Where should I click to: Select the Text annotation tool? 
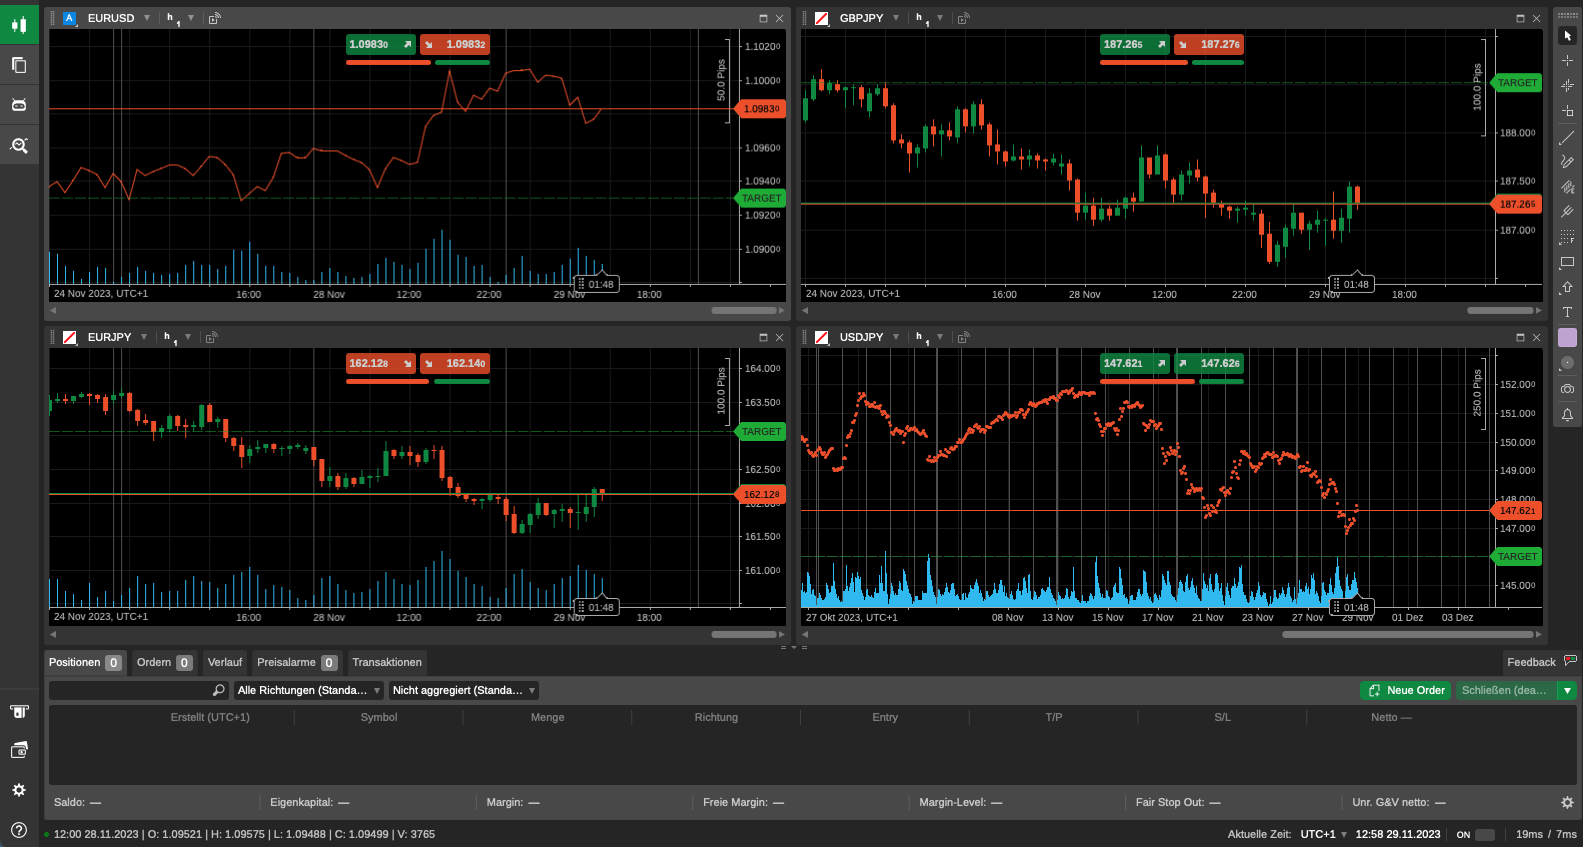tap(1567, 312)
